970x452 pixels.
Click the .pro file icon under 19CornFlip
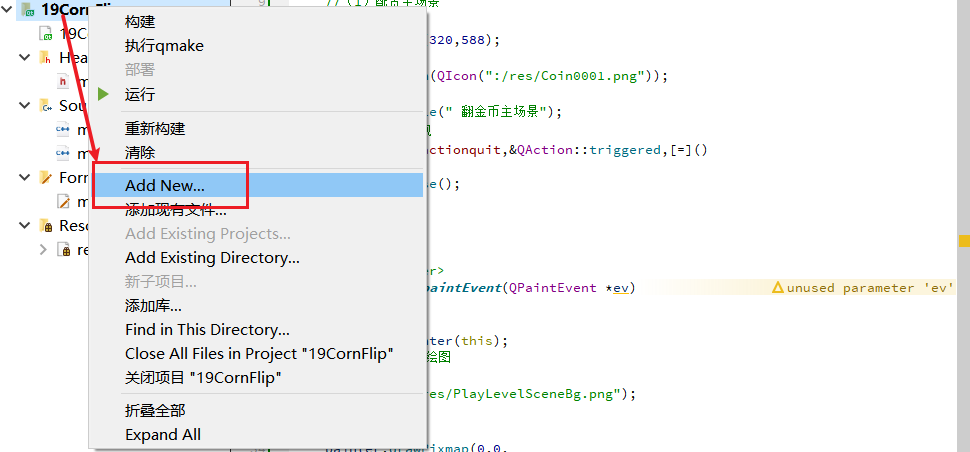pyautogui.click(x=45, y=33)
